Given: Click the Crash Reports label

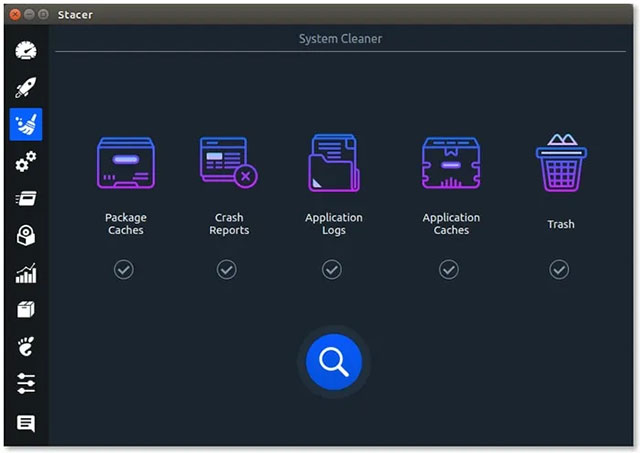Looking at the screenshot, I should tap(229, 224).
